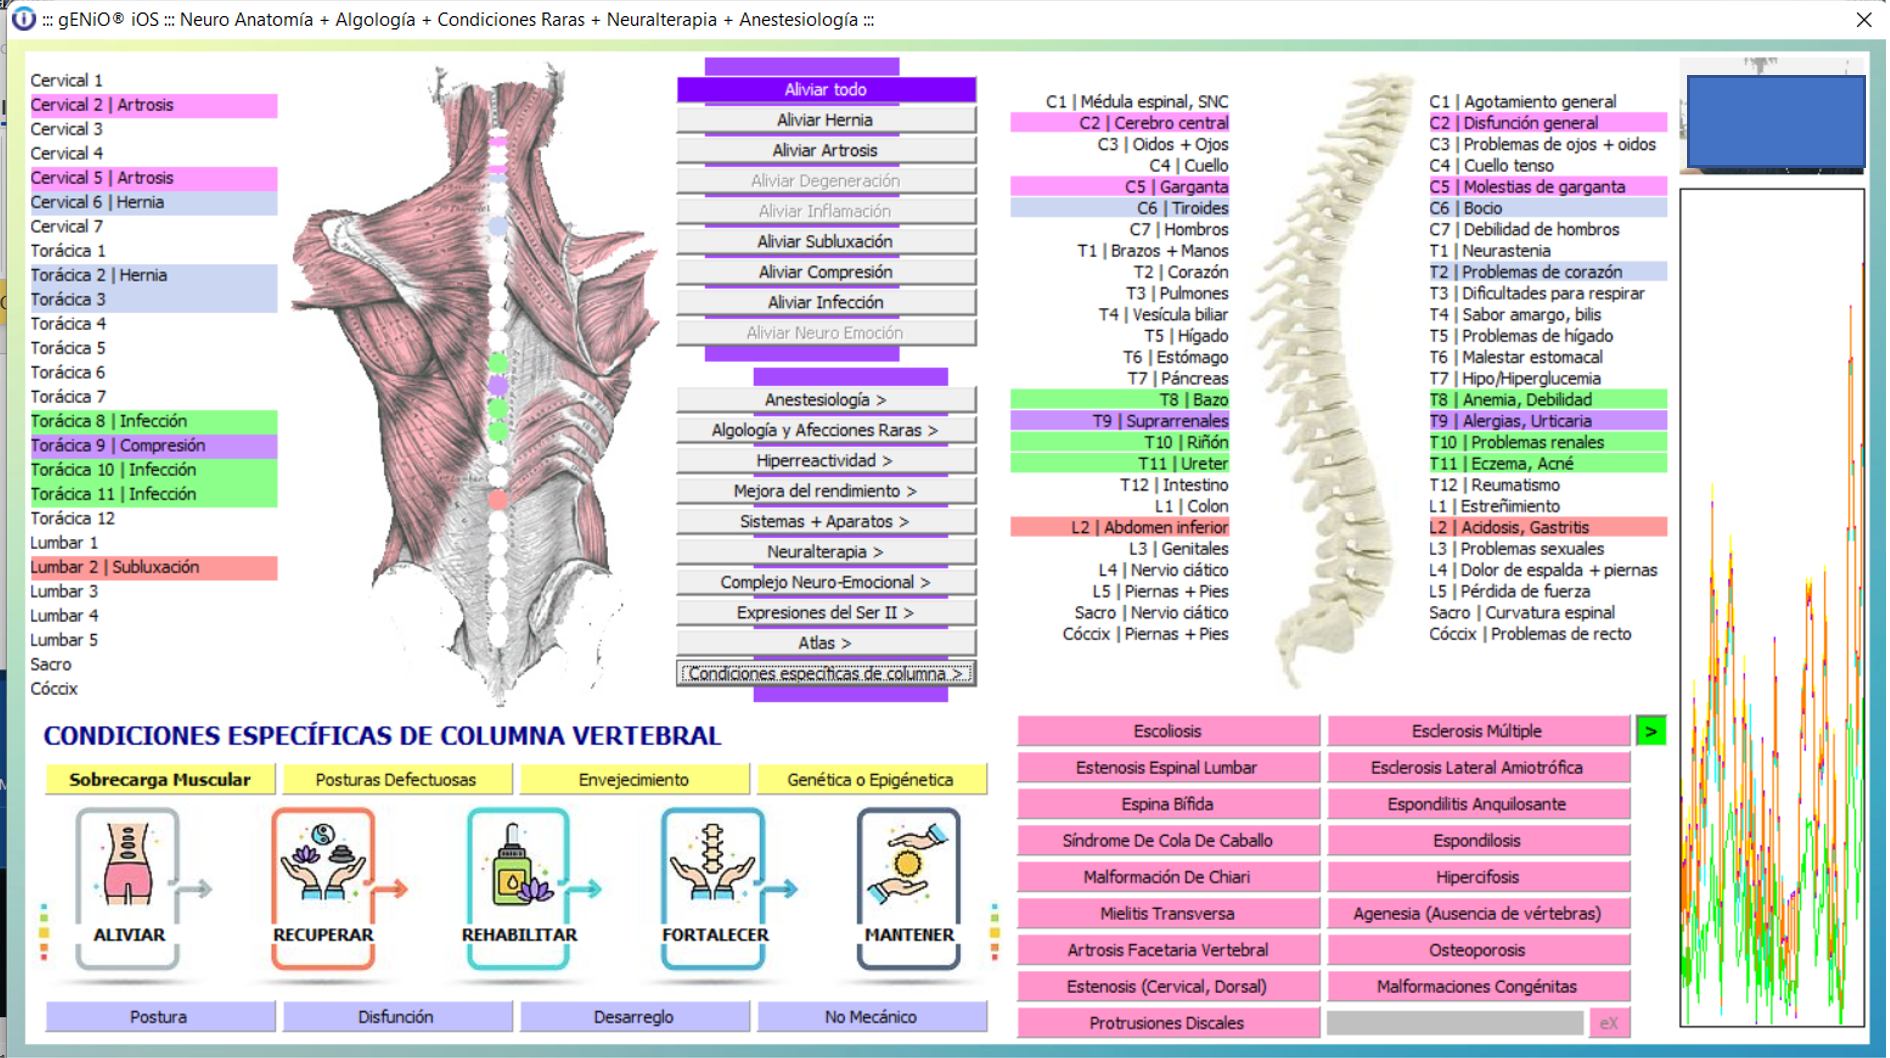
Task: Click the Aliviar Hernia button
Action: point(826,120)
